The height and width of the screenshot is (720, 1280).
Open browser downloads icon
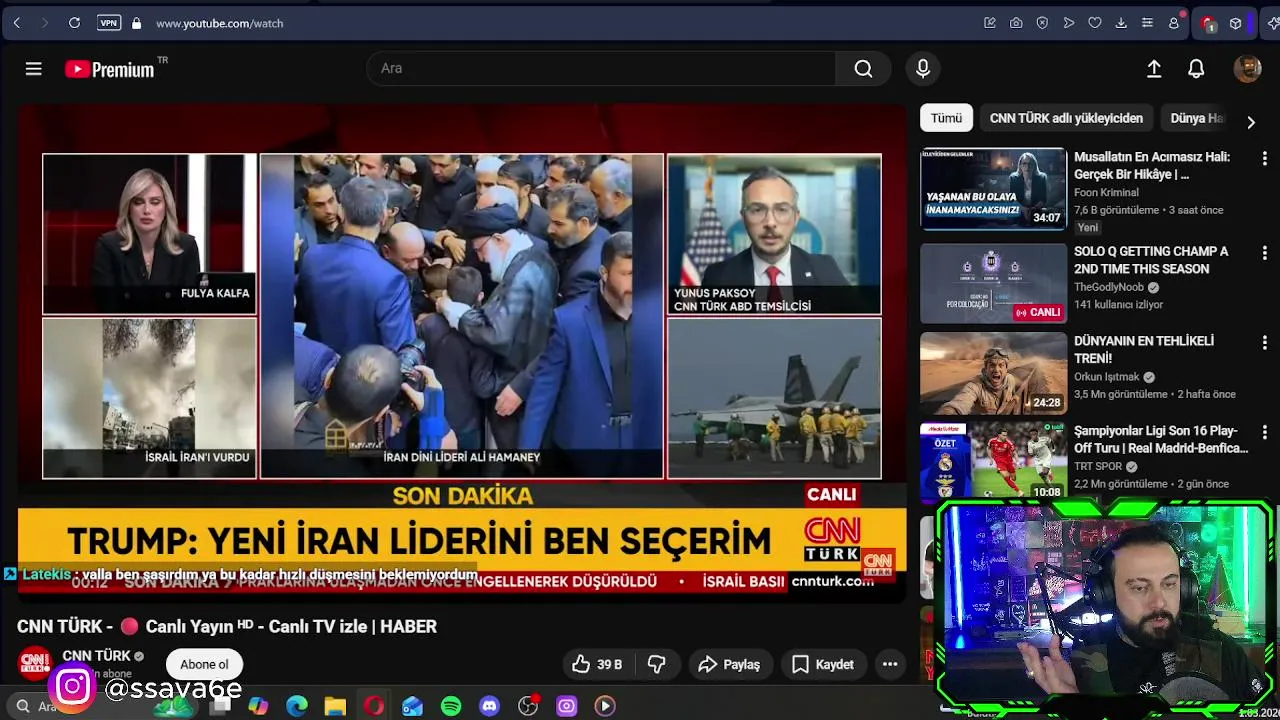[1121, 23]
